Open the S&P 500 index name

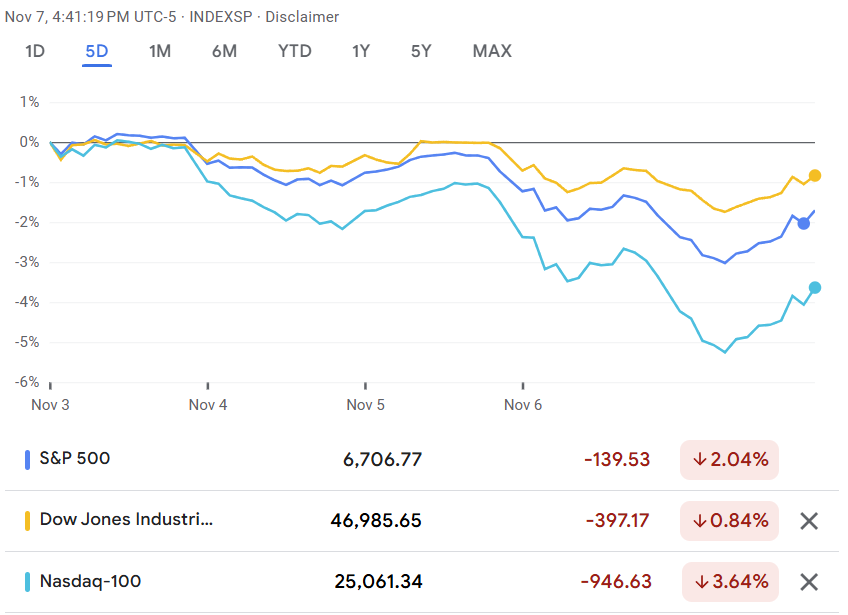click(75, 459)
